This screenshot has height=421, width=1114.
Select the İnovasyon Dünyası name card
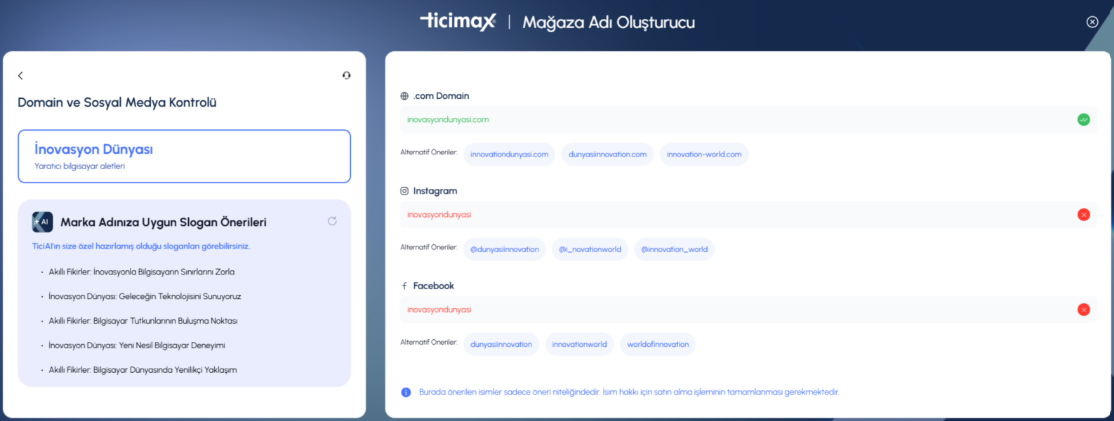pos(184,156)
